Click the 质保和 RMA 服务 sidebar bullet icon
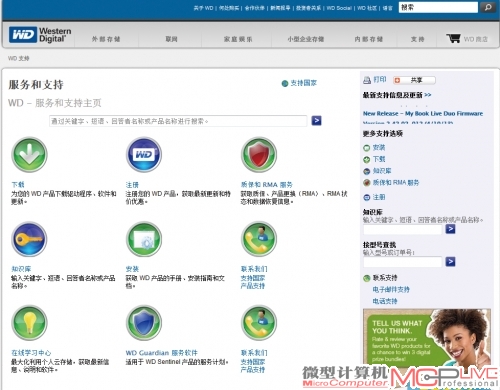 (367, 183)
